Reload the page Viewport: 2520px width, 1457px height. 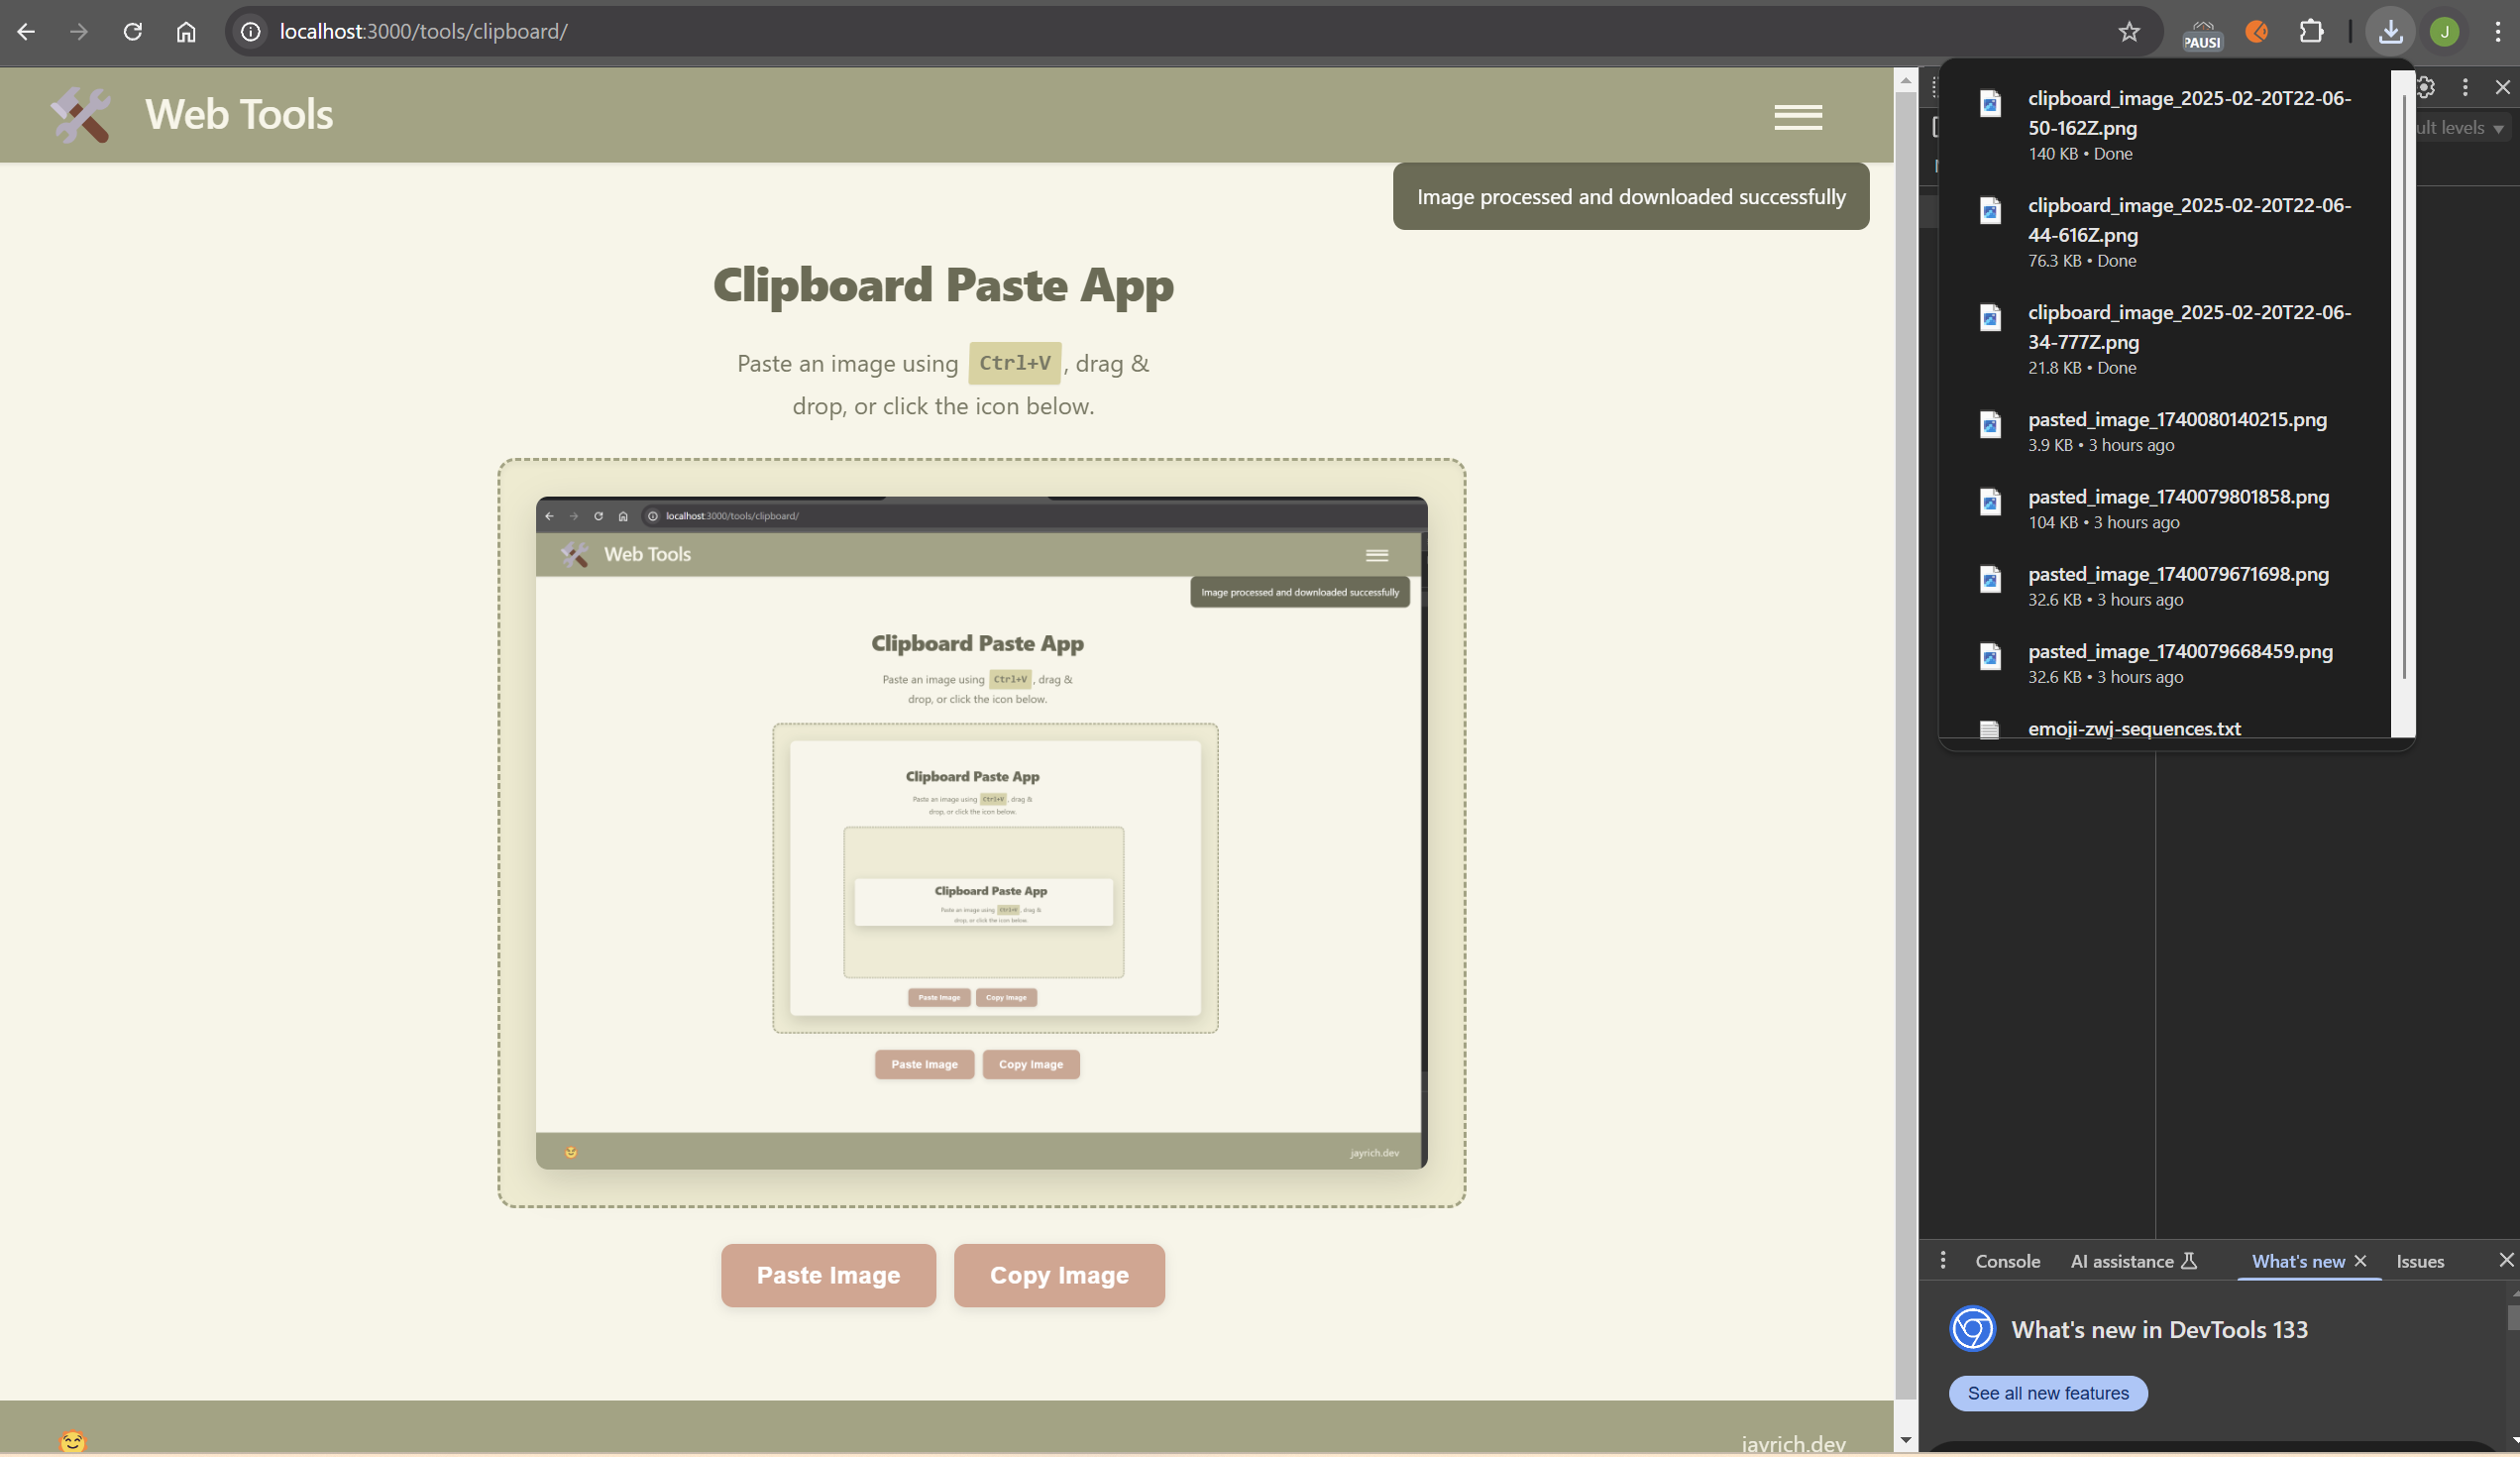point(131,31)
